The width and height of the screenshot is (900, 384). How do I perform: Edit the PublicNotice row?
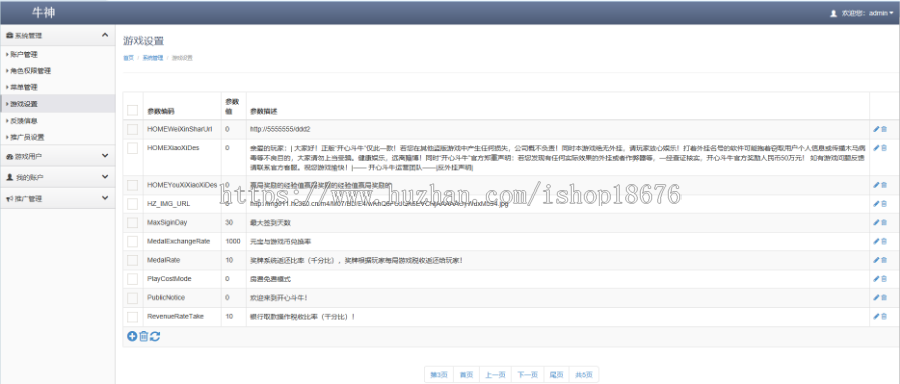(876, 297)
